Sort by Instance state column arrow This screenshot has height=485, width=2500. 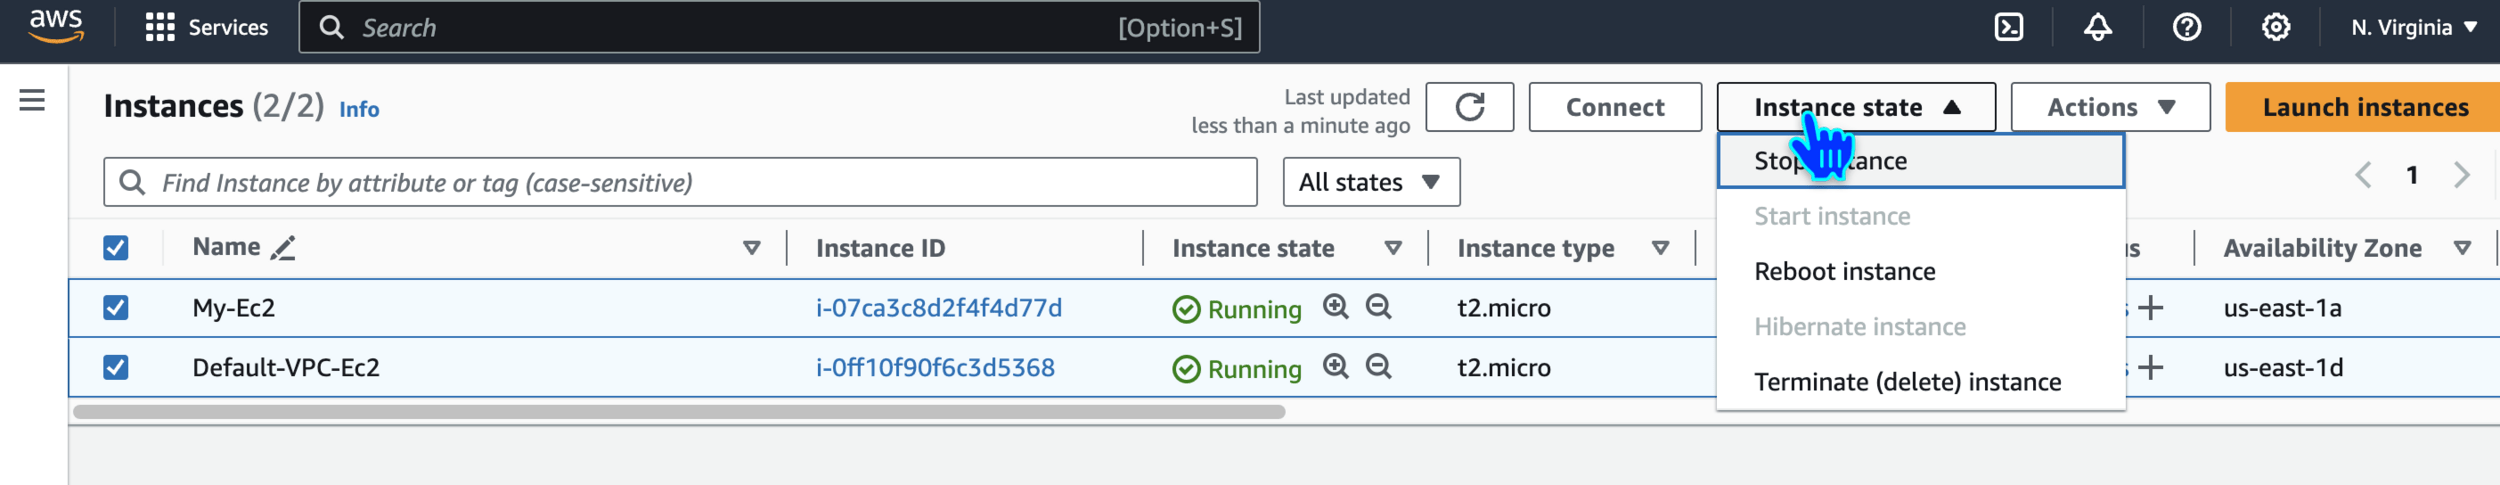pos(1393,248)
